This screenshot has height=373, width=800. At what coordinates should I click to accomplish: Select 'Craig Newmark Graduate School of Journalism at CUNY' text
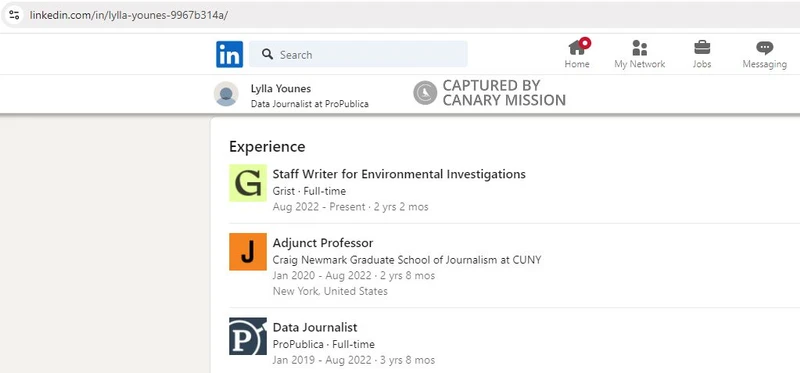click(x=407, y=260)
